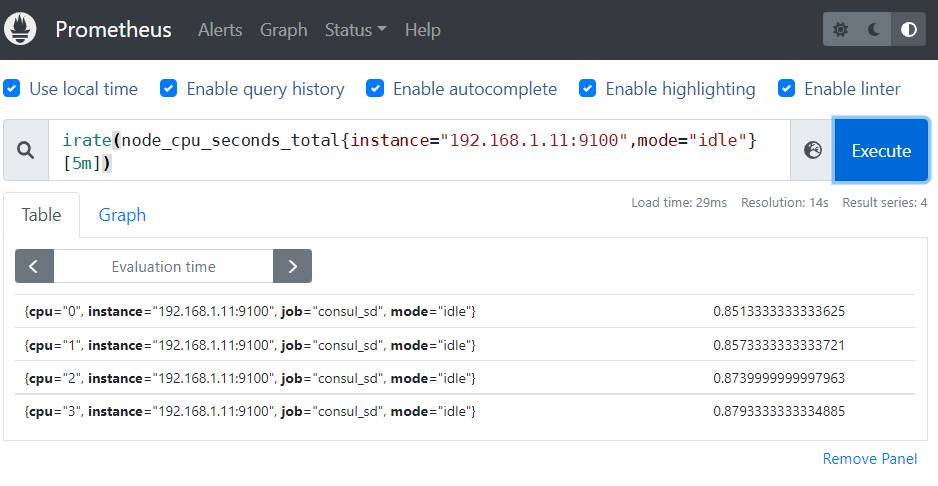This screenshot has width=938, height=486.
Task: Toggle Enable autocomplete checkbox
Action: 375,89
